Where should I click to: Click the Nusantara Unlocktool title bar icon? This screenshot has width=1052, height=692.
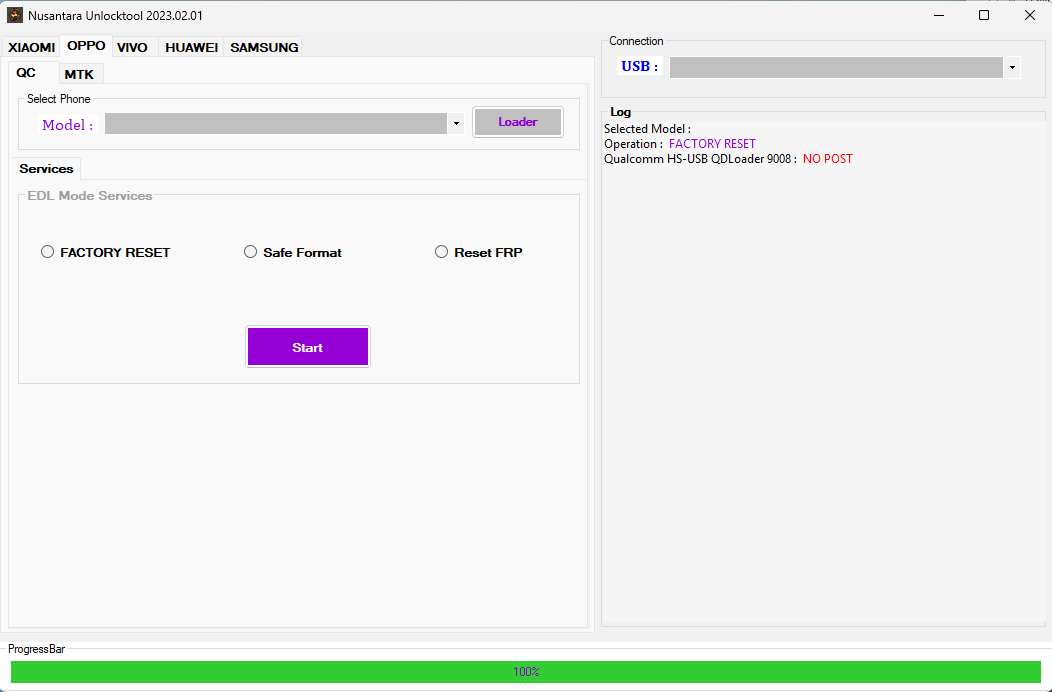14,15
